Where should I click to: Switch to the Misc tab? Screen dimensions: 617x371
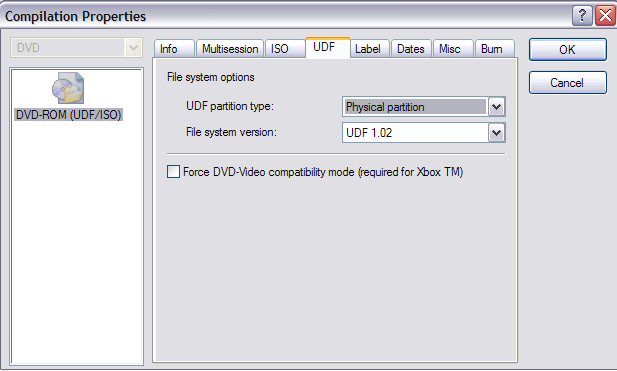453,49
